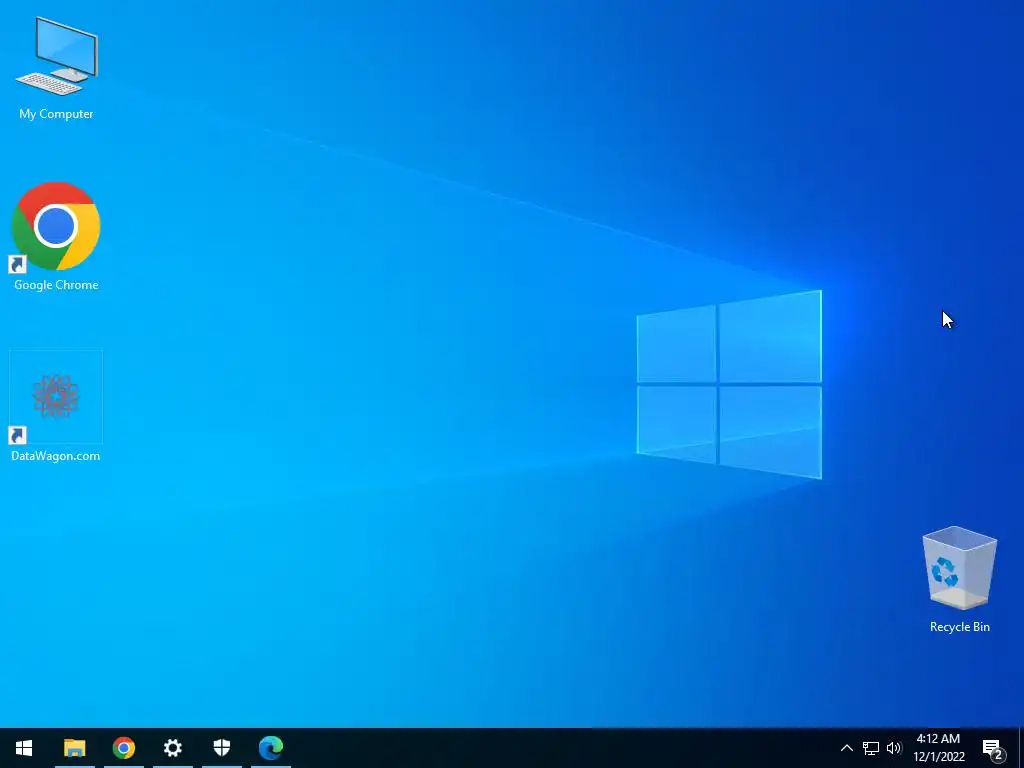Launch Microsoft Edge from the taskbar
The width and height of the screenshot is (1024, 768).
270,748
